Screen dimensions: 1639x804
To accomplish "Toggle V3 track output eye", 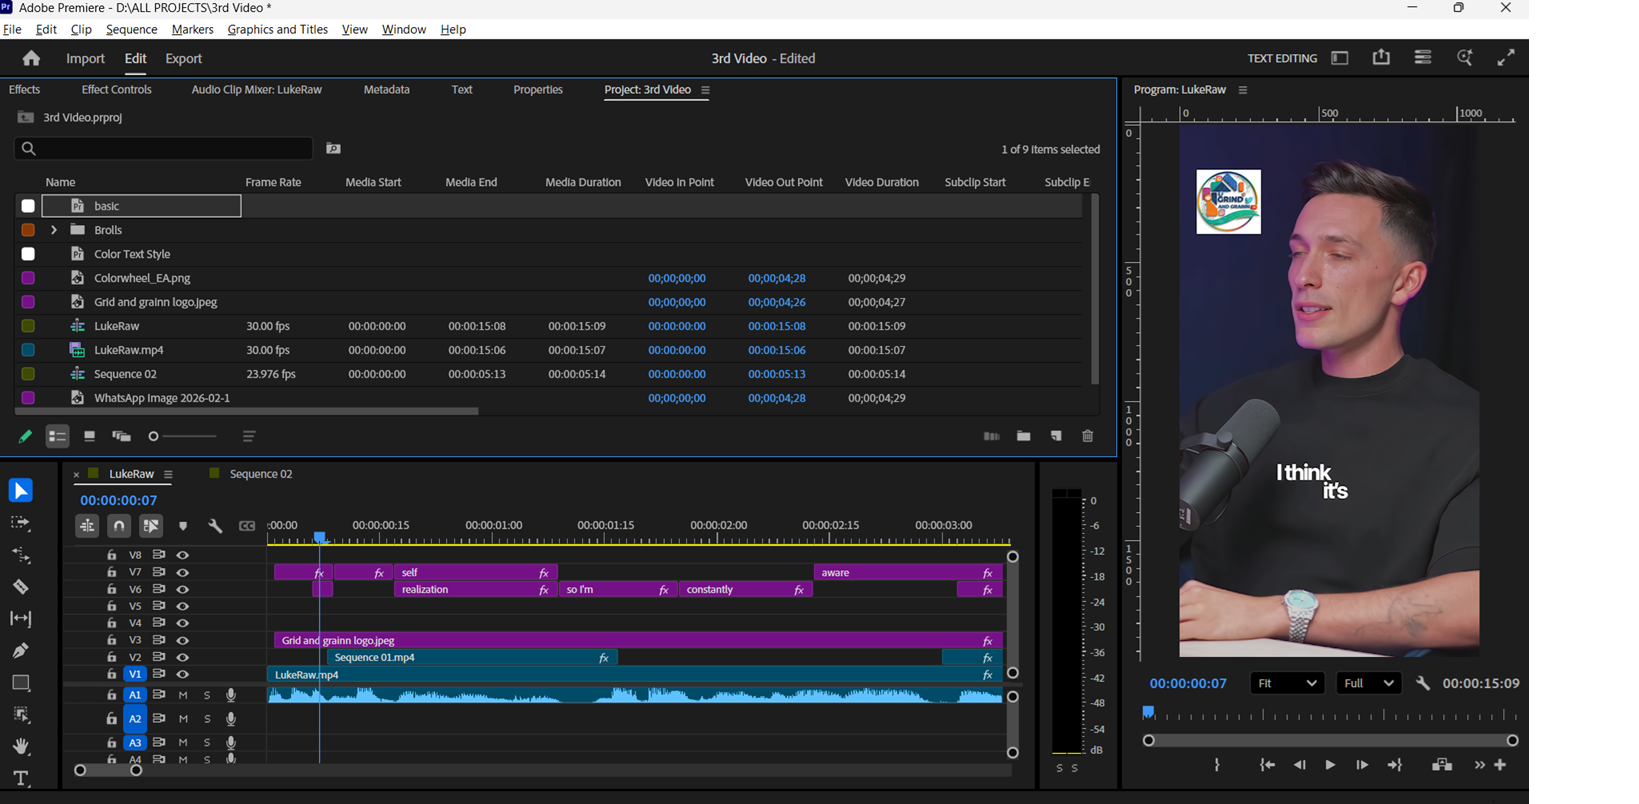I will pos(182,640).
